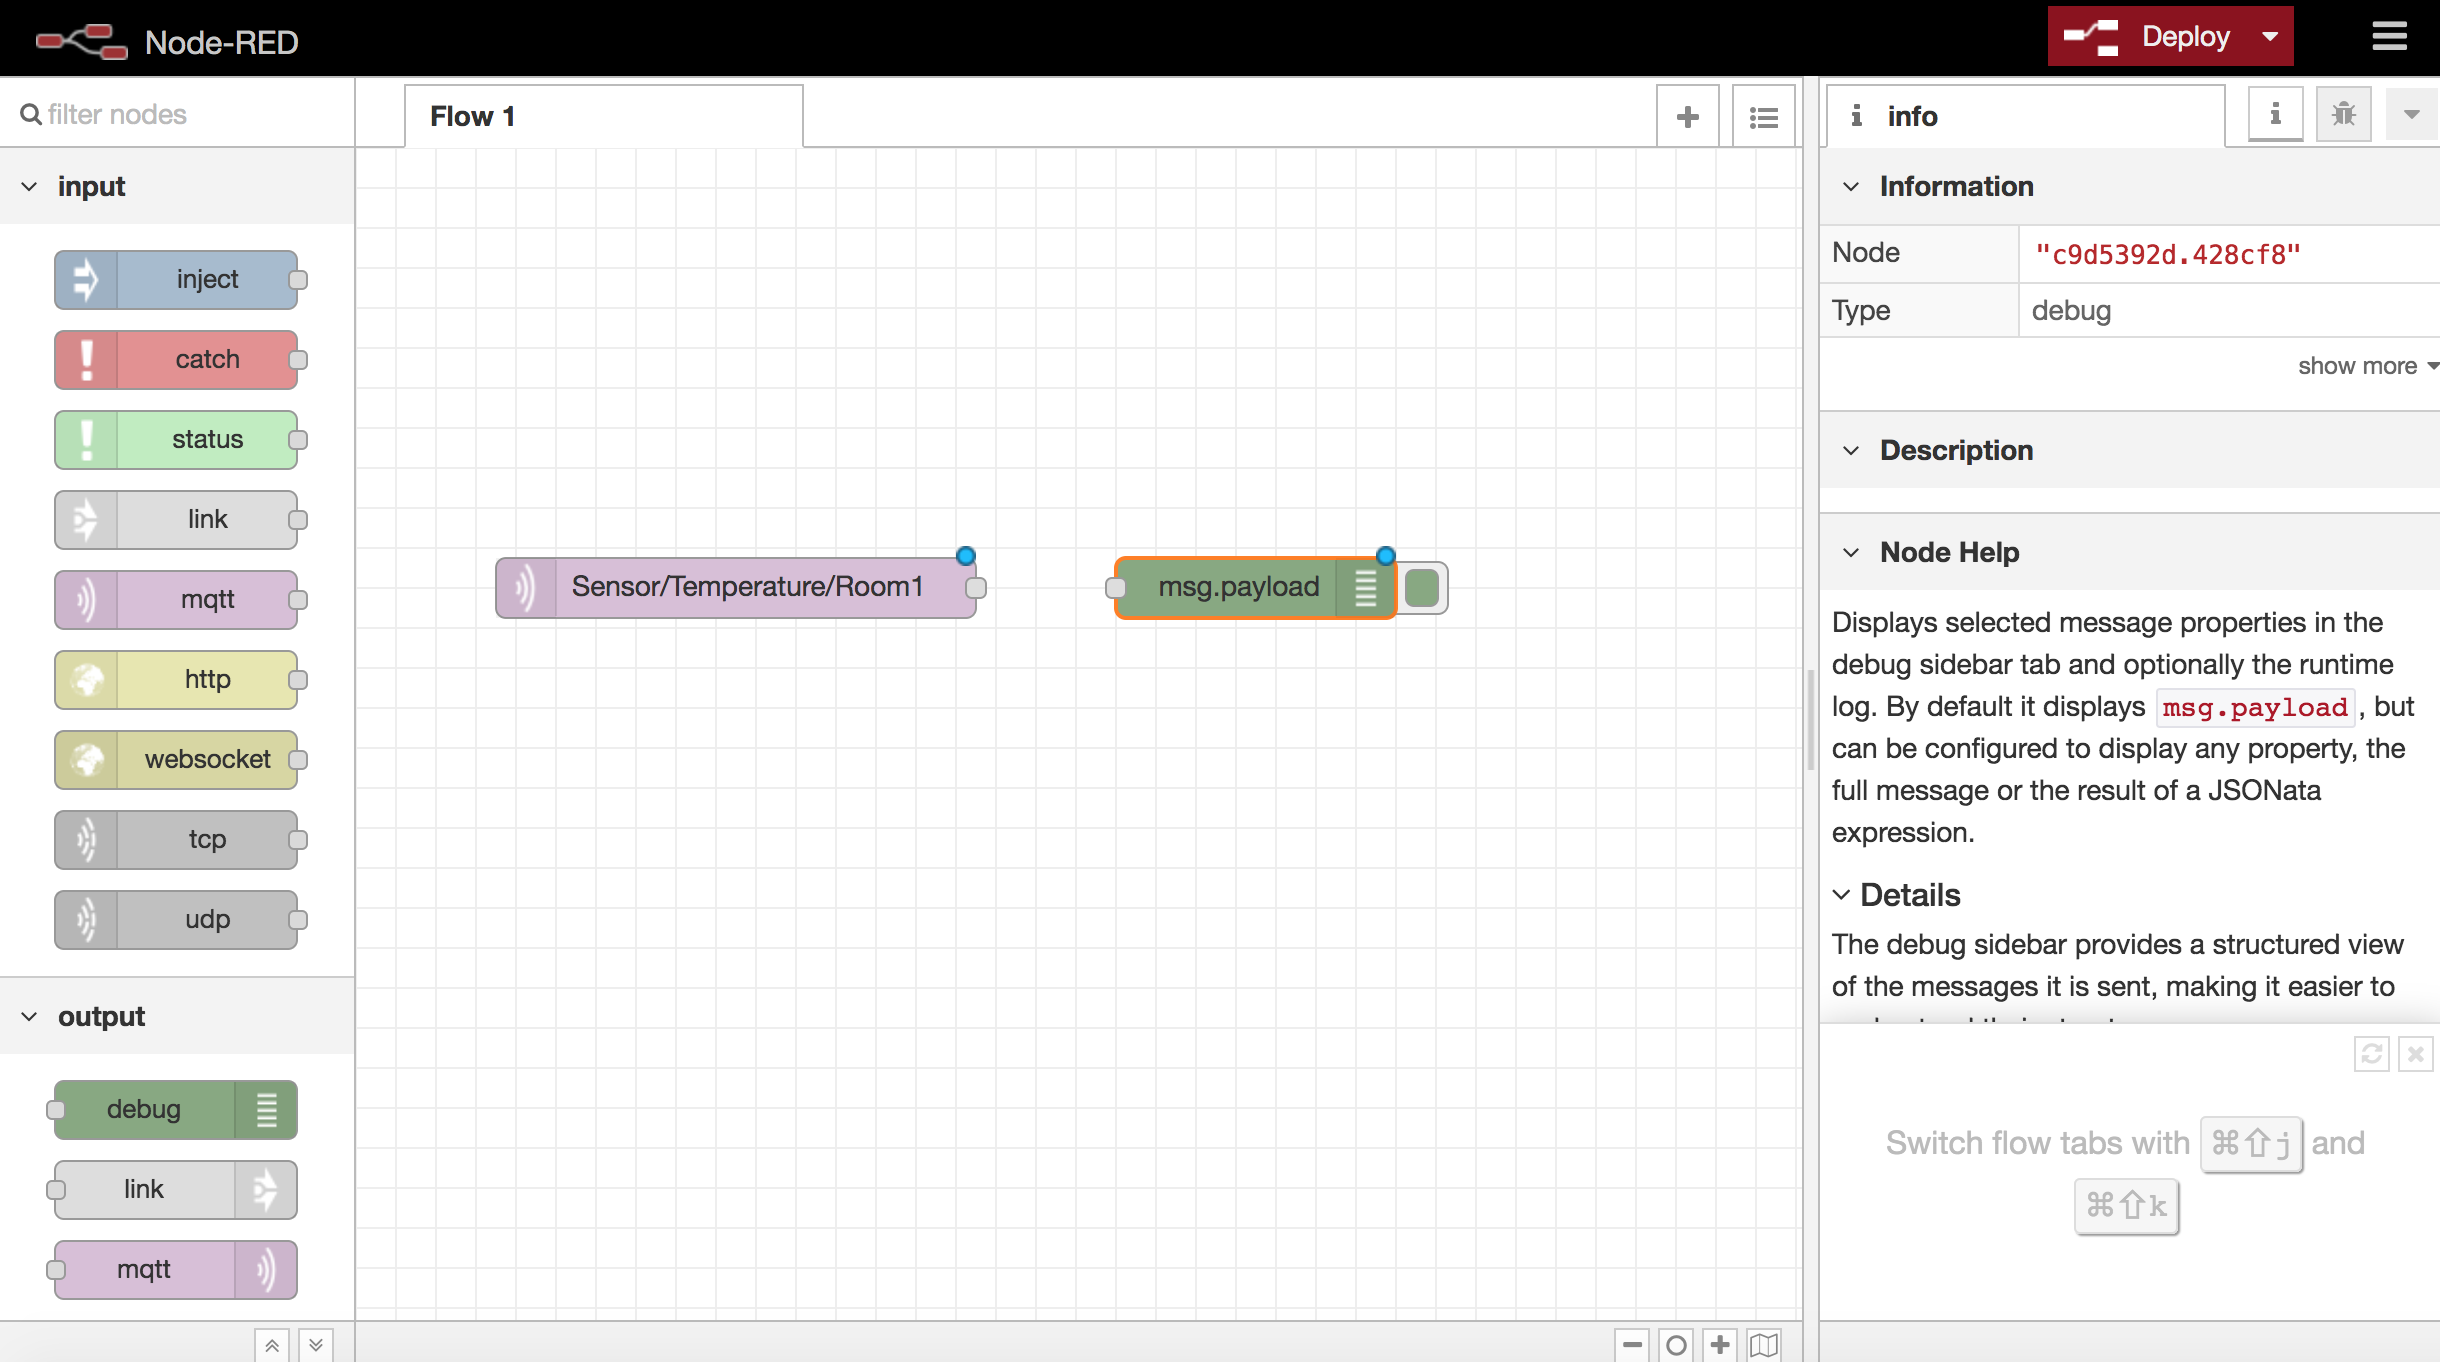Collapse all palette categories with up chevrons
2440x1362 pixels.
point(272,1345)
